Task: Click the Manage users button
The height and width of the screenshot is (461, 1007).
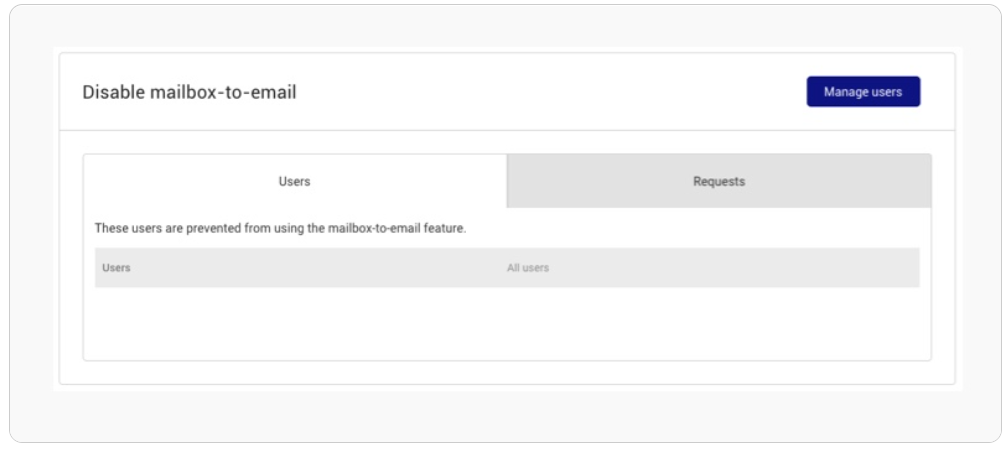Action: click(x=863, y=92)
